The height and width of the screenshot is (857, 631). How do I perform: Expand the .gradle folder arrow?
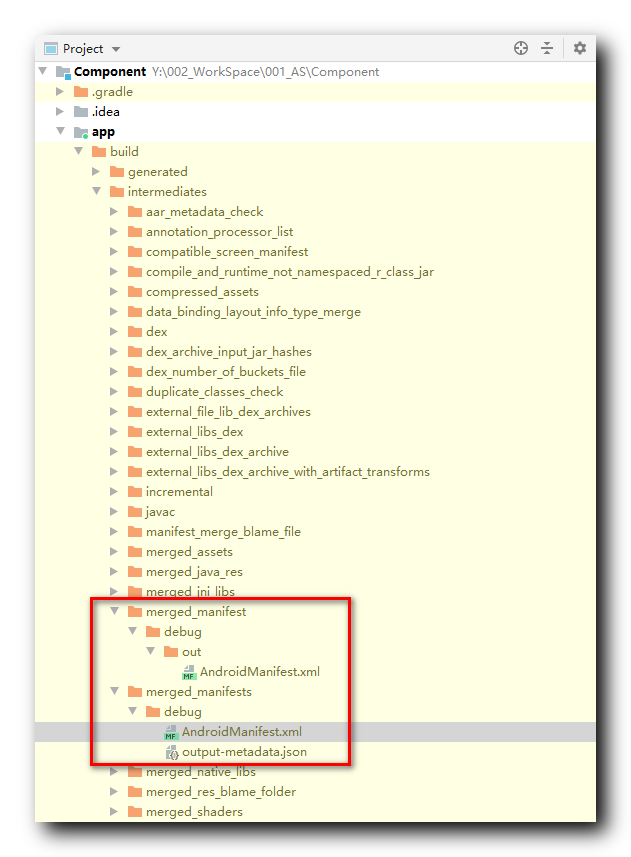point(60,91)
